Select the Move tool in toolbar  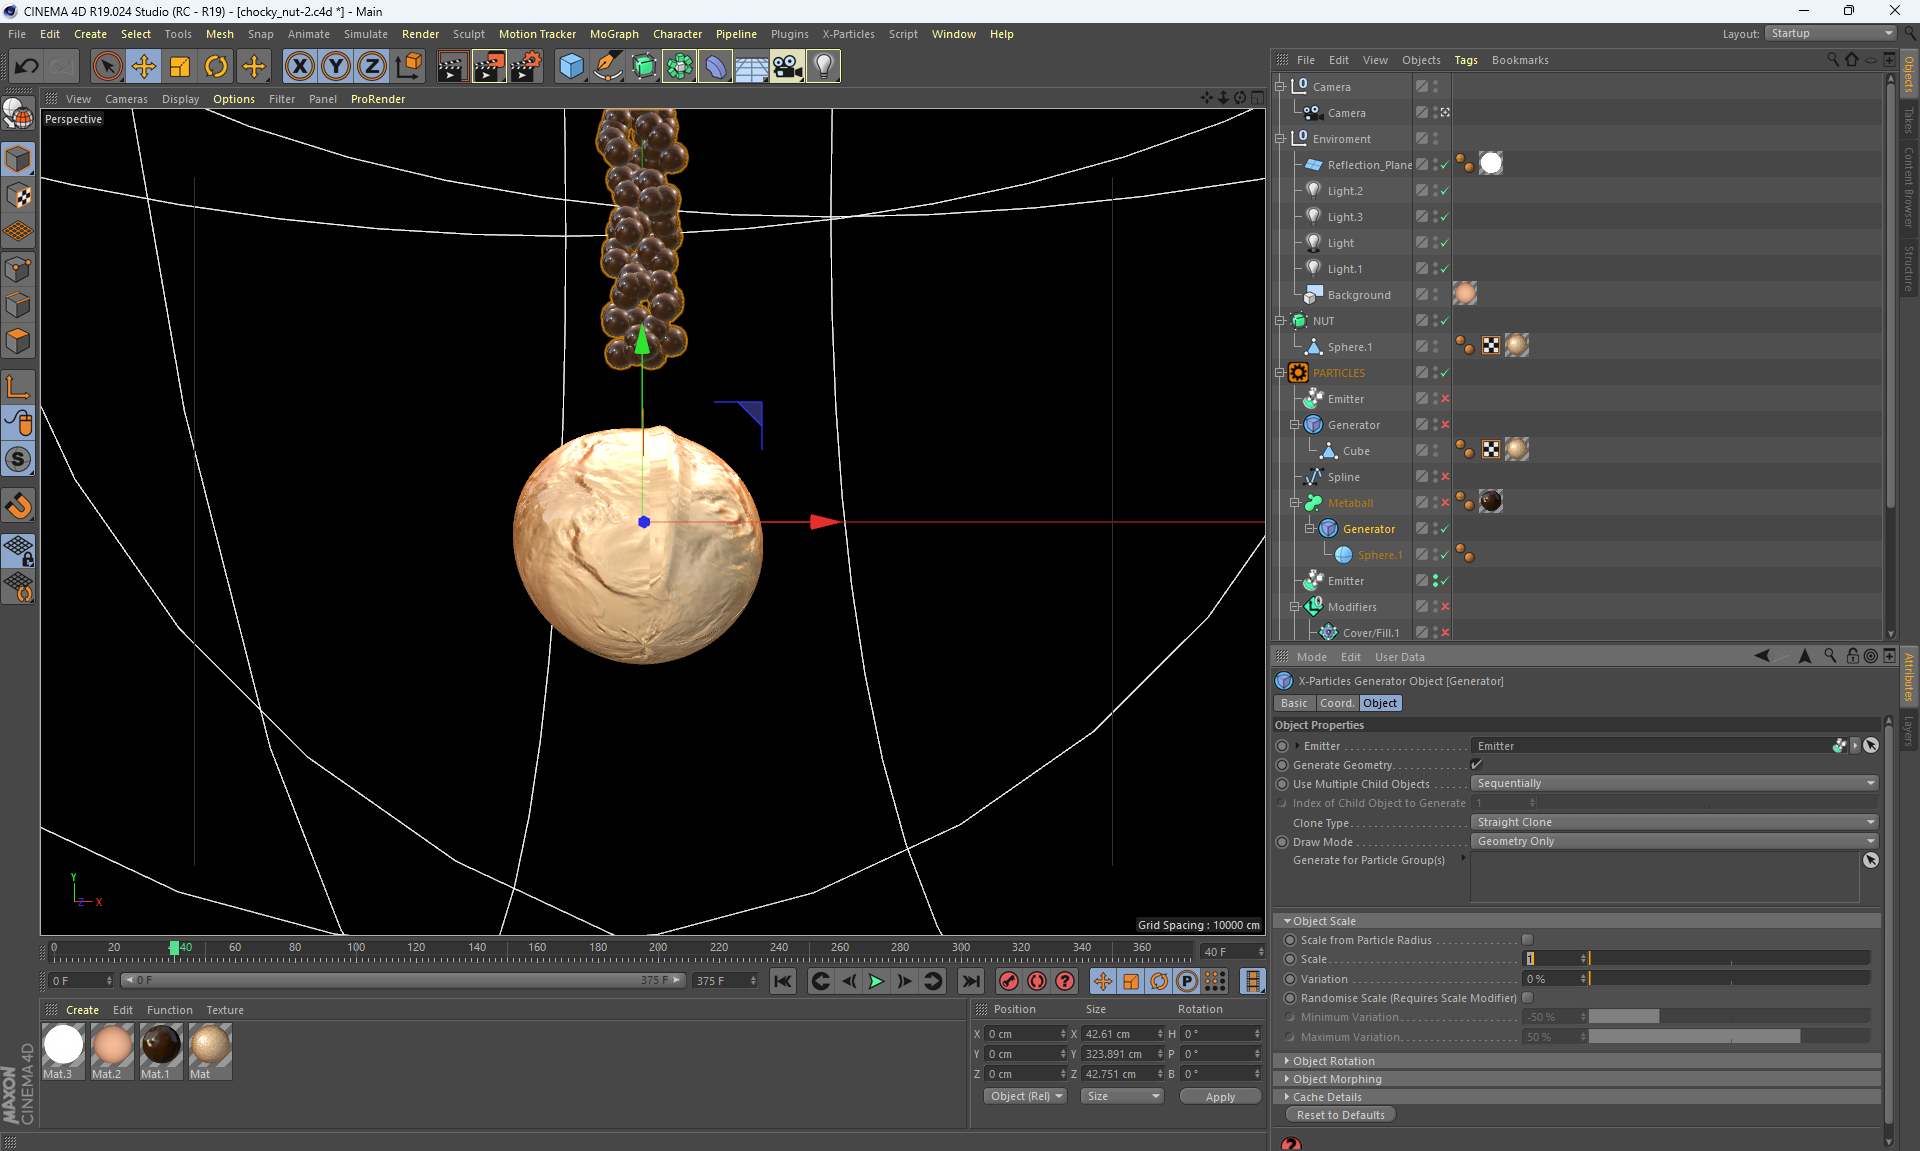(144, 67)
